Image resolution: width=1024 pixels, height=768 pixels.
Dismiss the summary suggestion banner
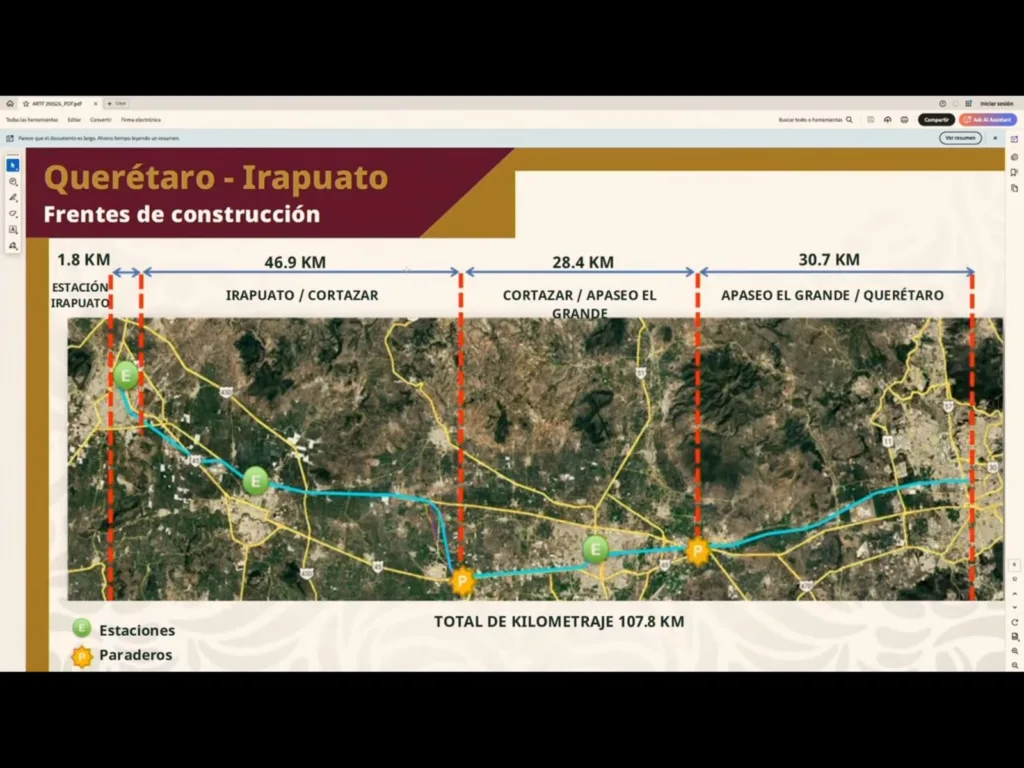pos(993,137)
